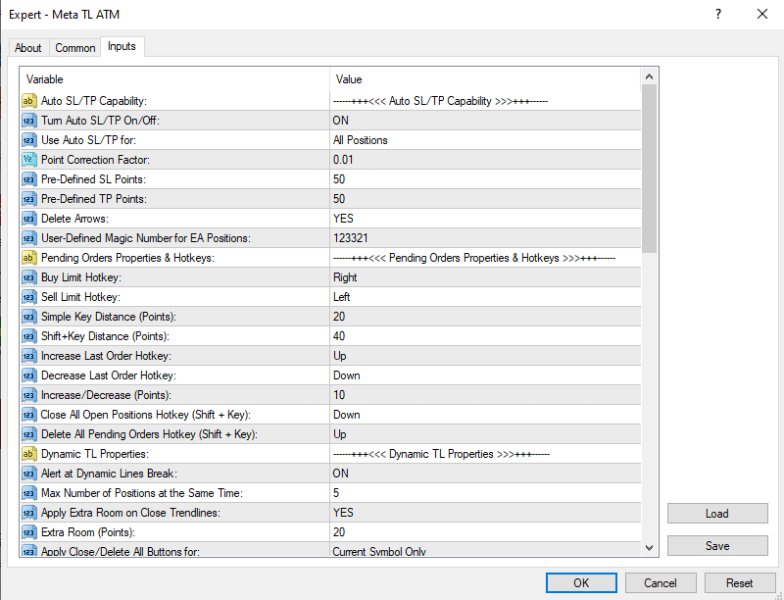Open the Buy Limit Hotkey value Right

click(x=485, y=278)
